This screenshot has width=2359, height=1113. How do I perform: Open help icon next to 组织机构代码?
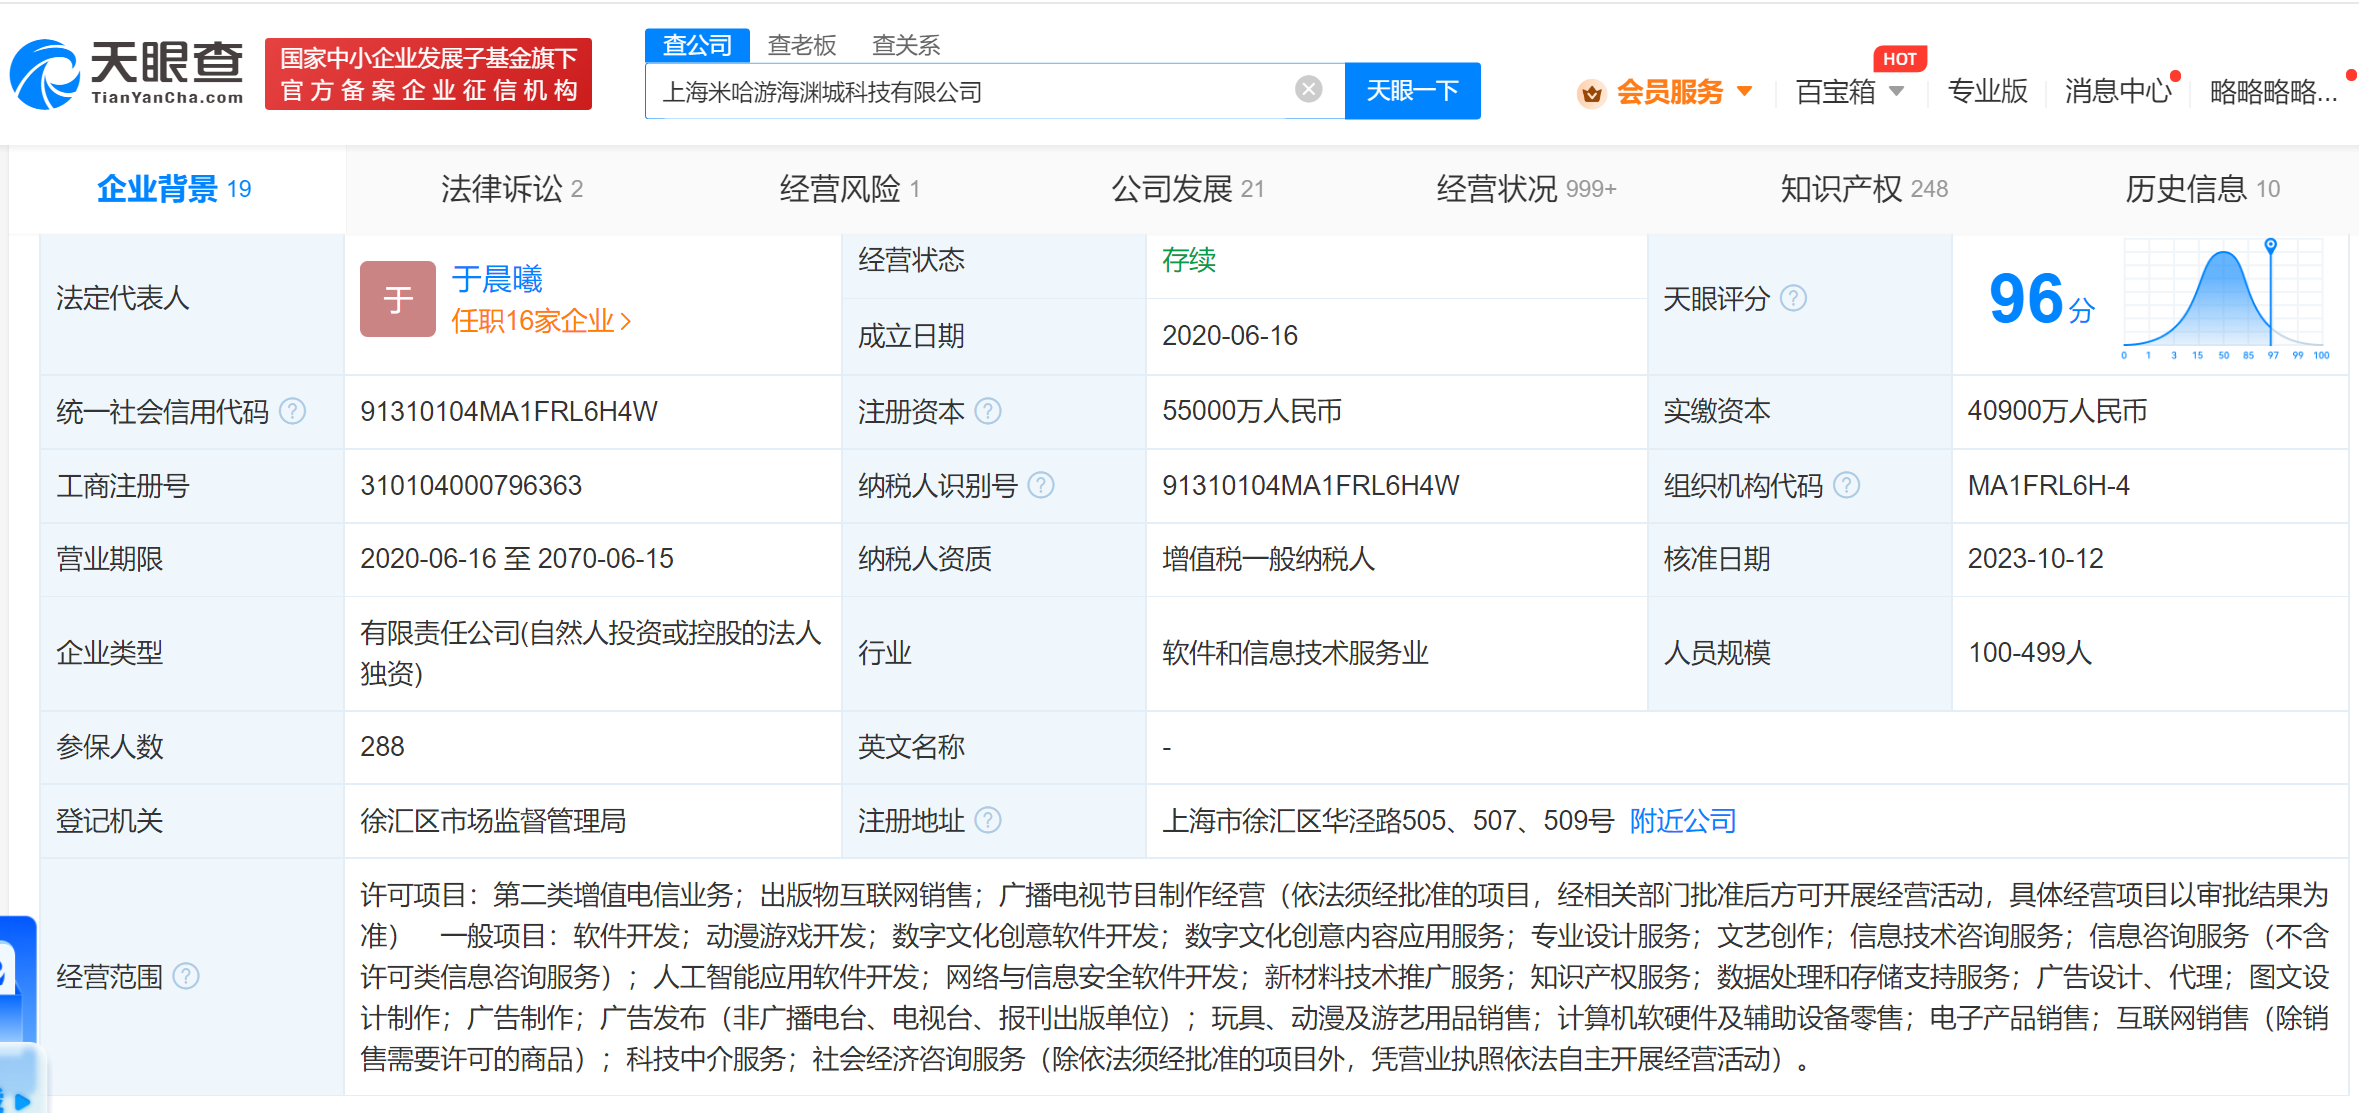[x=1847, y=485]
